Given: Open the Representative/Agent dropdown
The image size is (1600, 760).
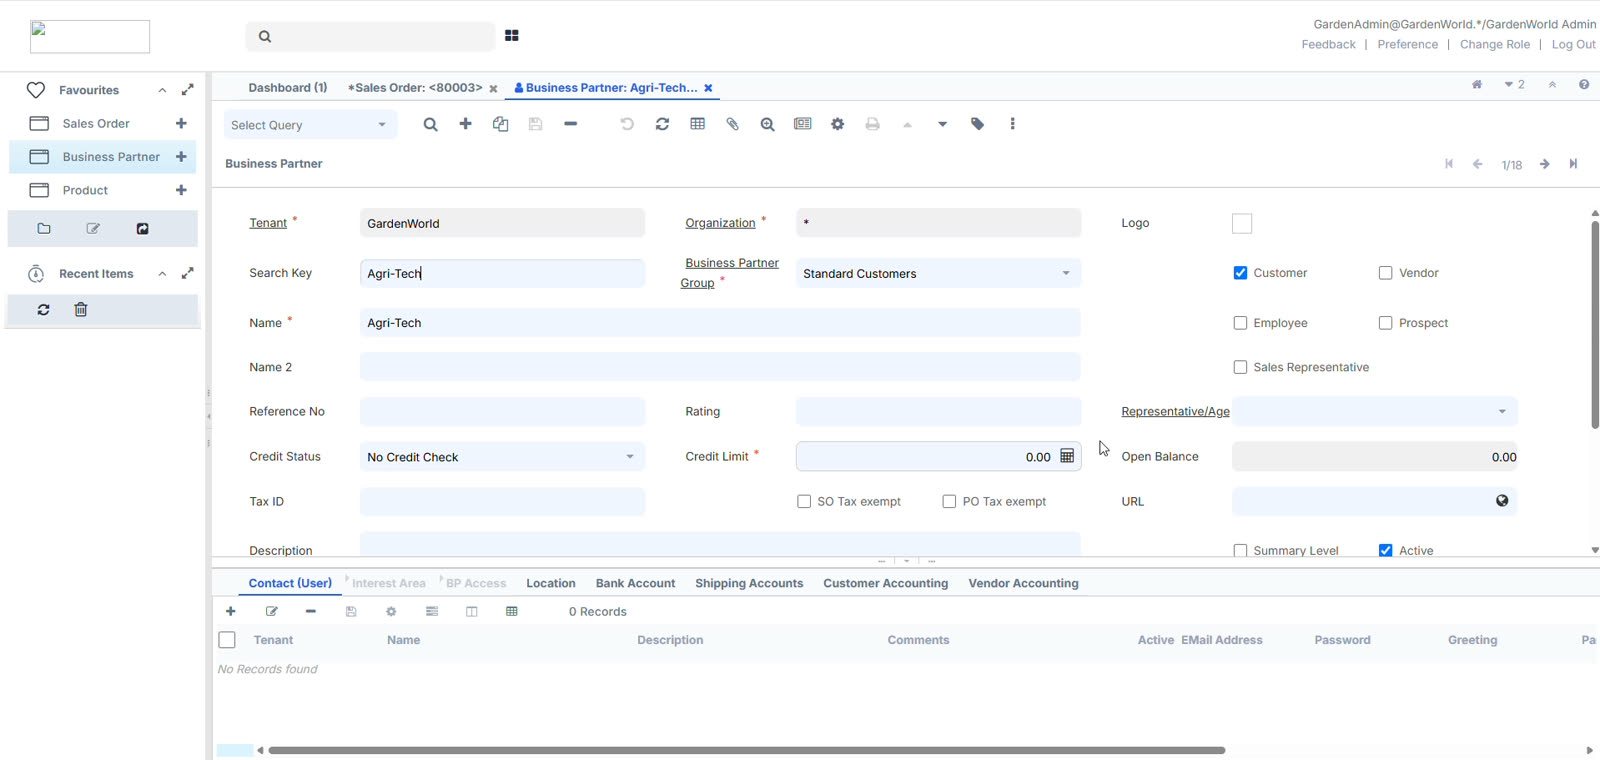Looking at the screenshot, I should 1502,412.
